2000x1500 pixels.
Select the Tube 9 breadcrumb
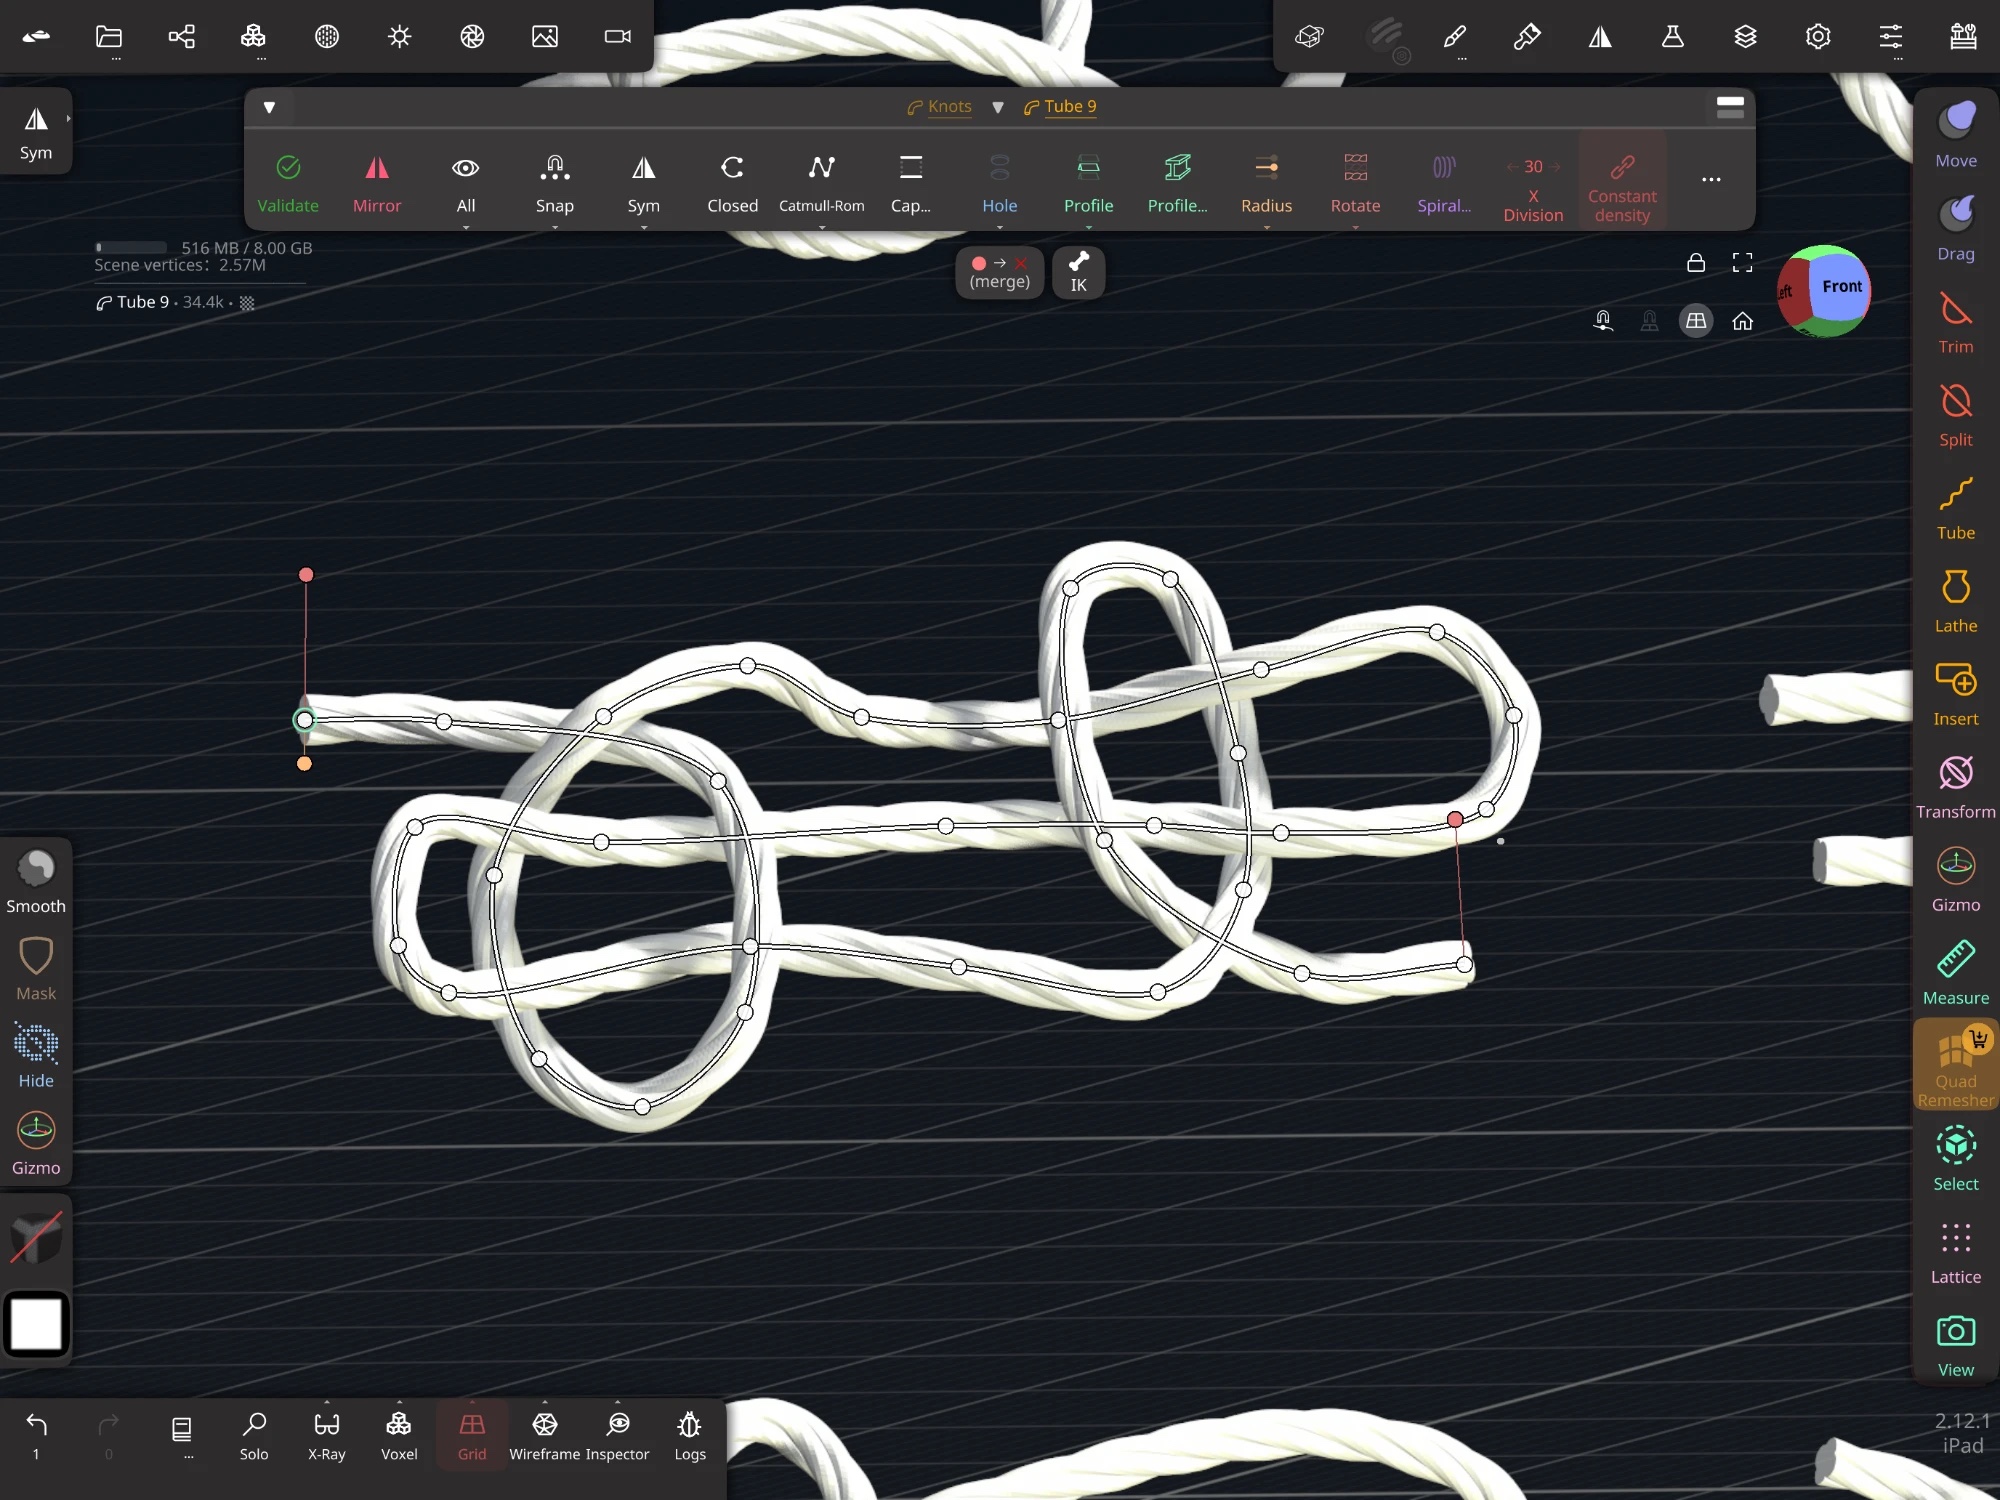pyautogui.click(x=1060, y=107)
